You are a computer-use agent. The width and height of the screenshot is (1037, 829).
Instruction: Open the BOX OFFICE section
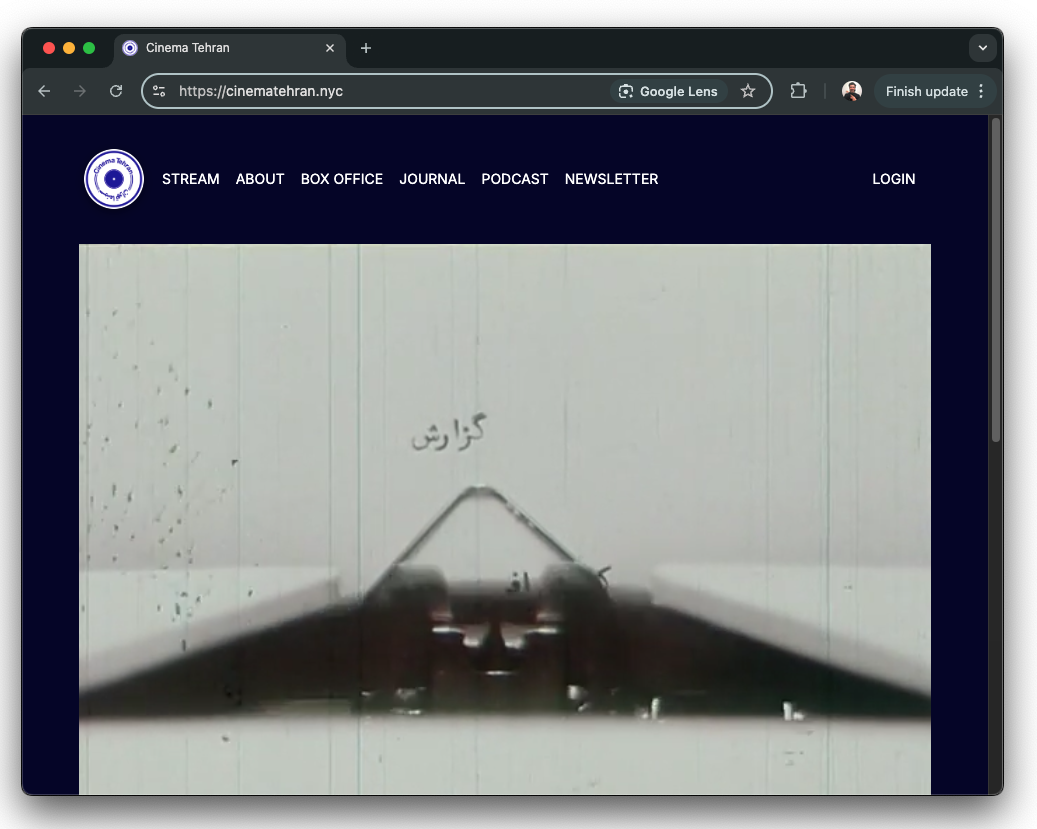click(x=342, y=179)
